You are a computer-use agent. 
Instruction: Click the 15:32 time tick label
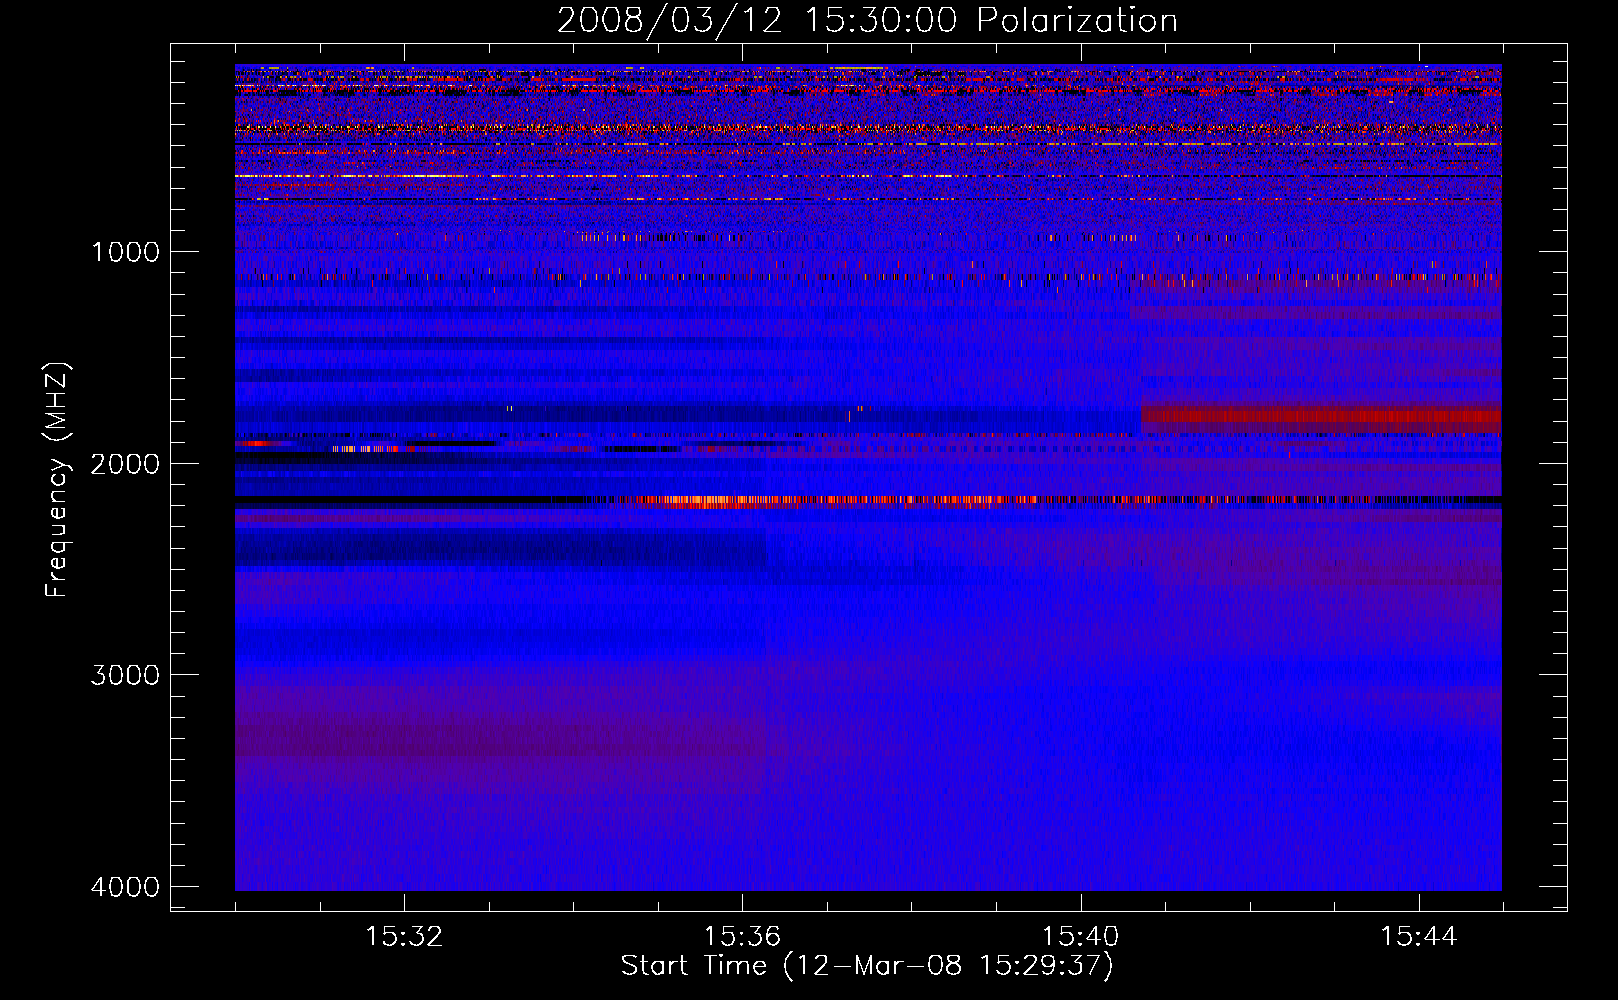[x=404, y=937]
